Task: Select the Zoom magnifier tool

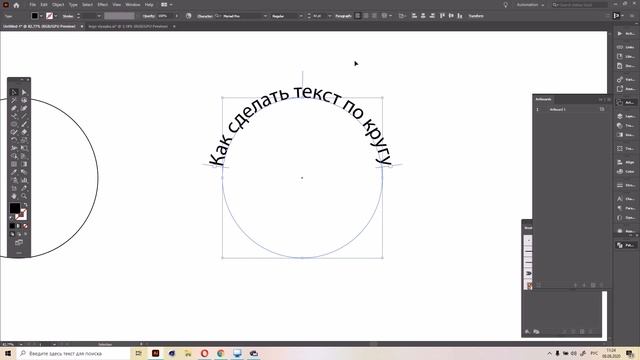Action: tap(24, 196)
